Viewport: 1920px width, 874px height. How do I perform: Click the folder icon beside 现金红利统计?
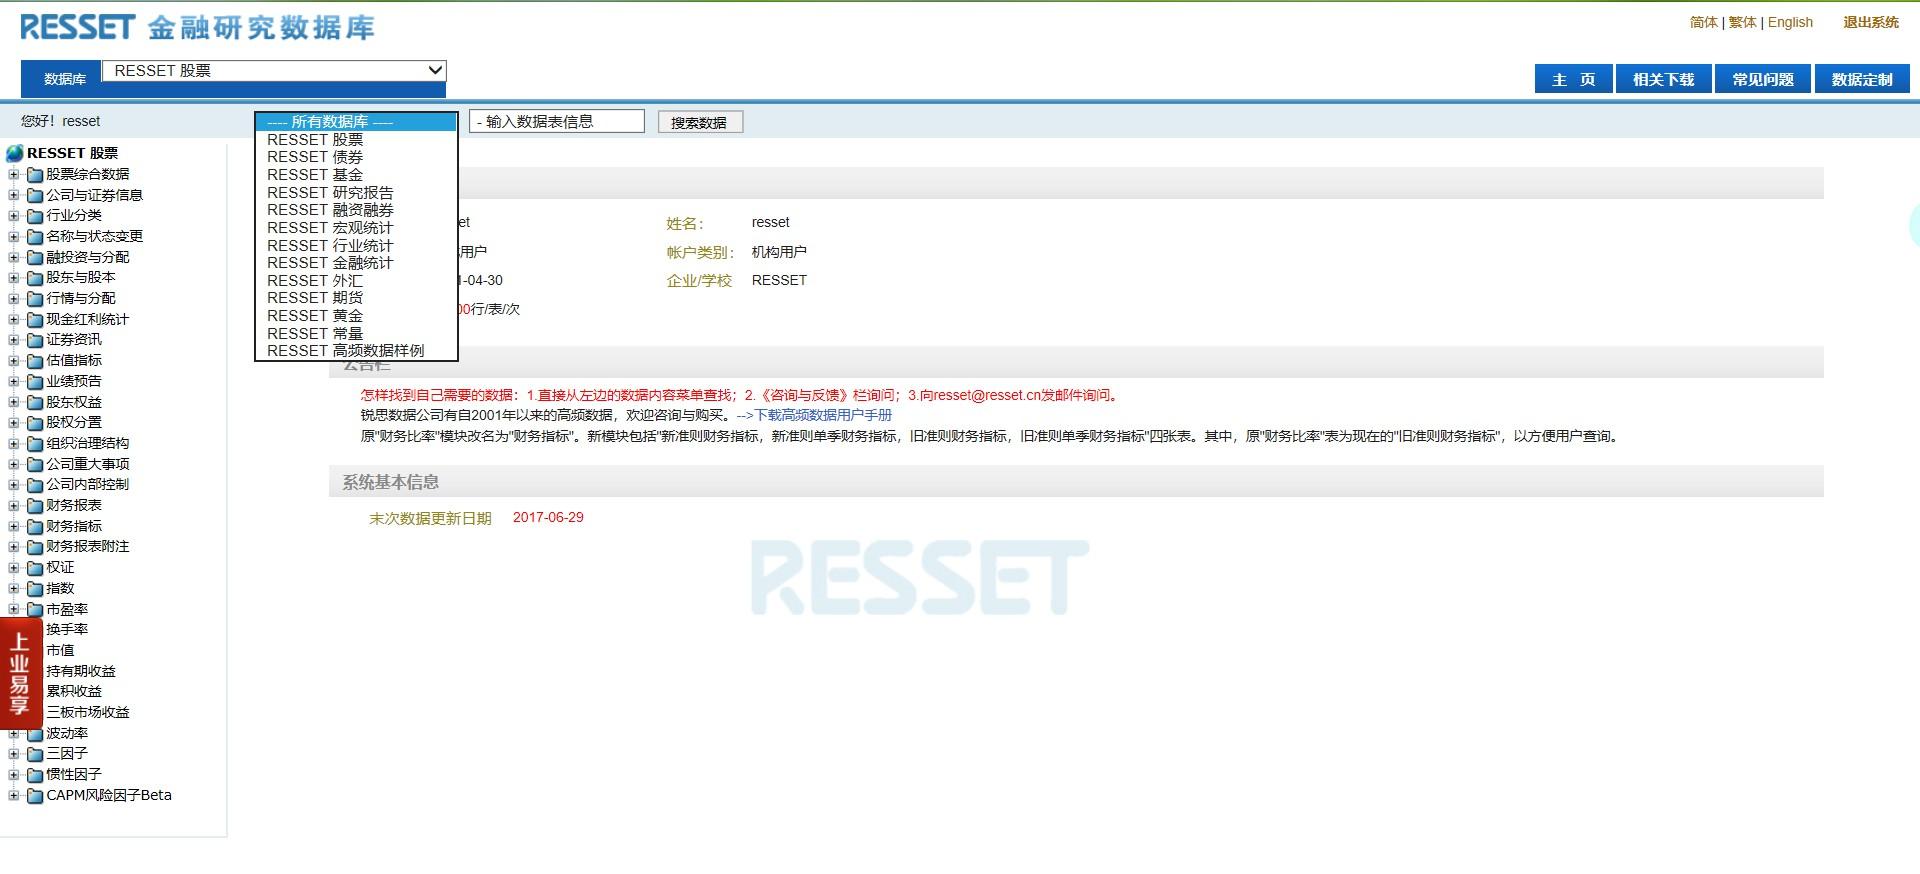(35, 320)
